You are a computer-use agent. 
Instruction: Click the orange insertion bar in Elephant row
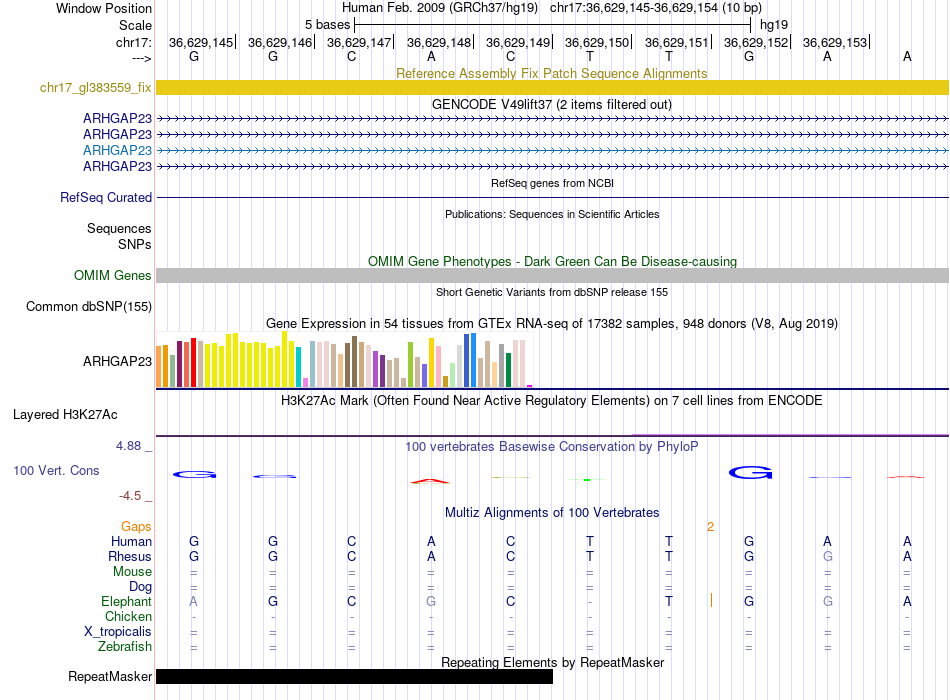711,601
